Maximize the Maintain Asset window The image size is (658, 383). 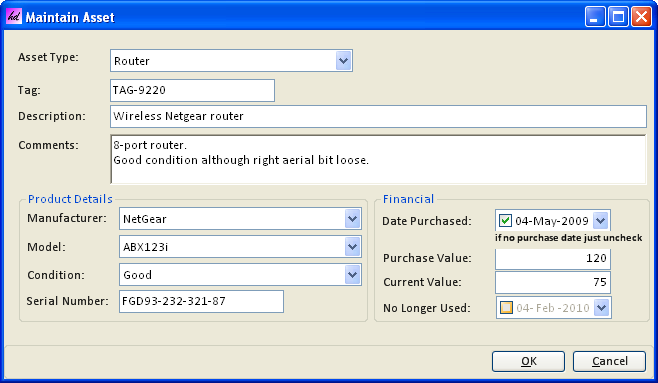point(619,17)
